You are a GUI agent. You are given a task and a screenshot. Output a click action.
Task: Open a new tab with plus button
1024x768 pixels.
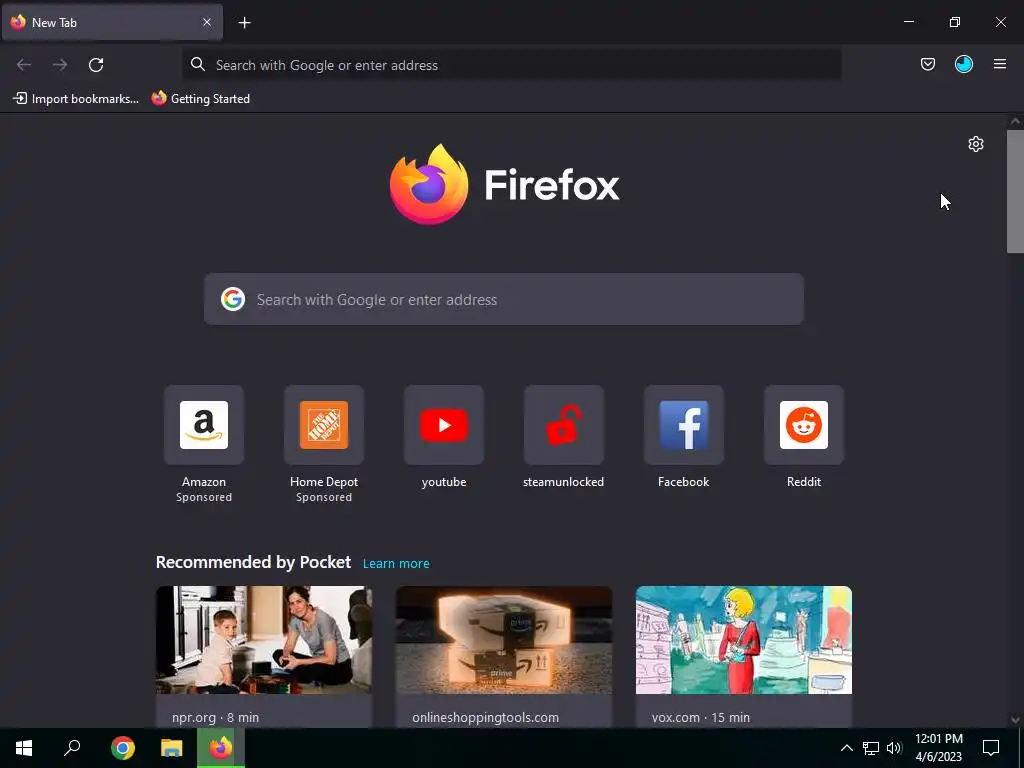click(x=244, y=23)
